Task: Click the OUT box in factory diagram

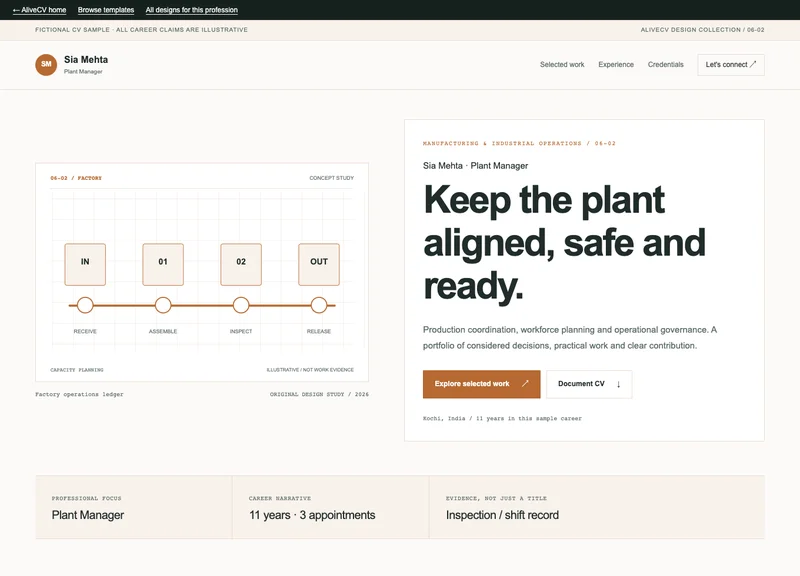Action: point(319,264)
